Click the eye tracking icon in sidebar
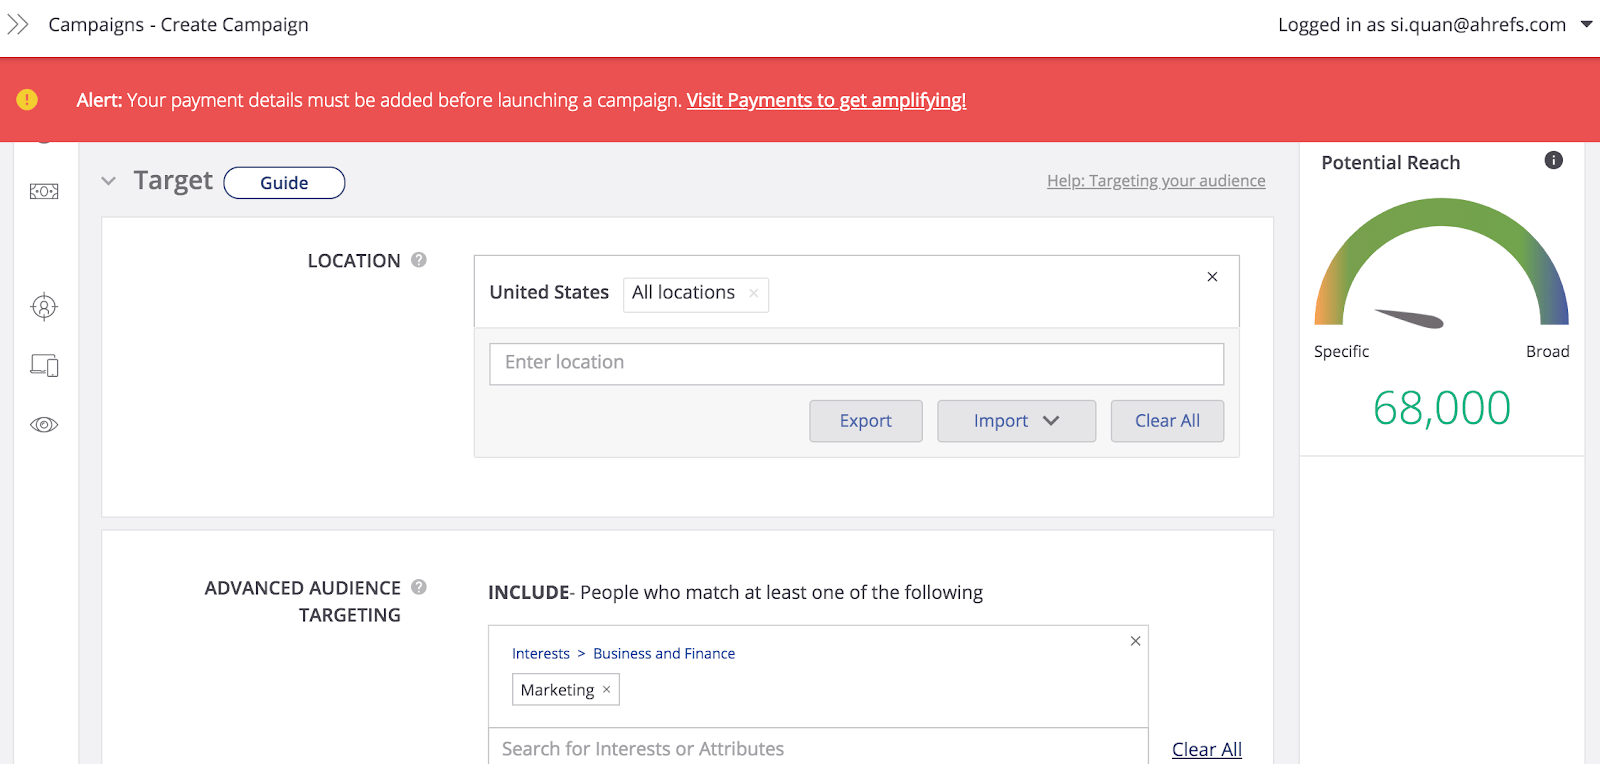The image size is (1600, 764). pyautogui.click(x=44, y=425)
